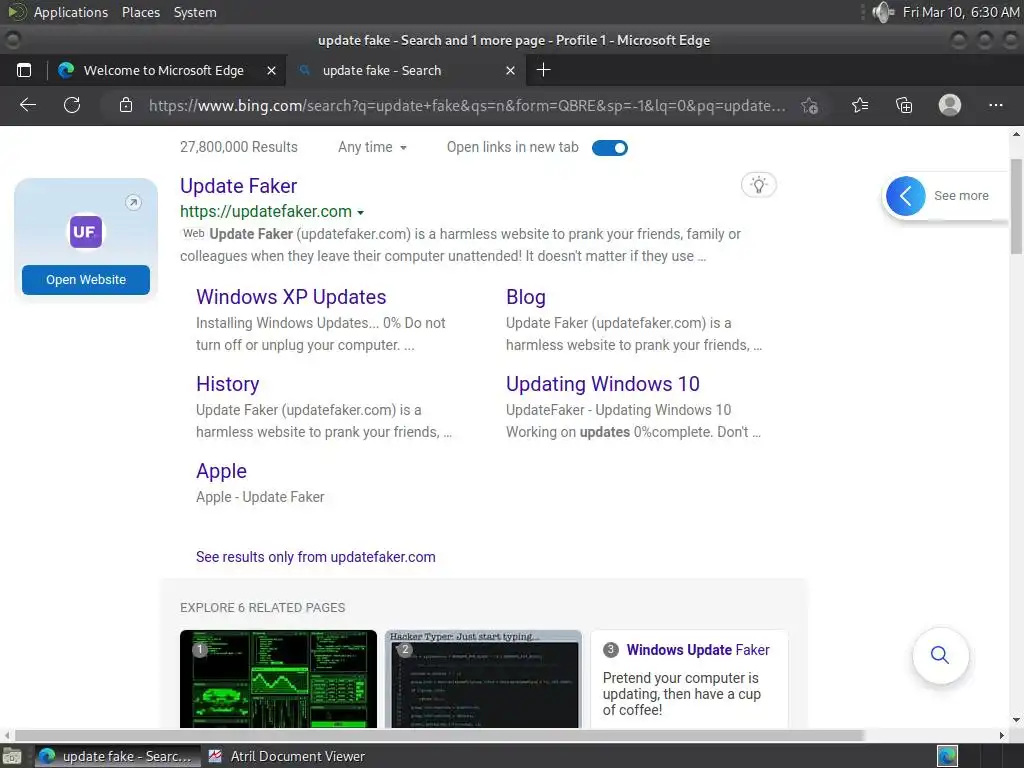This screenshot has height=768, width=1024.
Task: Switch to Atril Document Viewer taskbar item
Action: (x=287, y=756)
